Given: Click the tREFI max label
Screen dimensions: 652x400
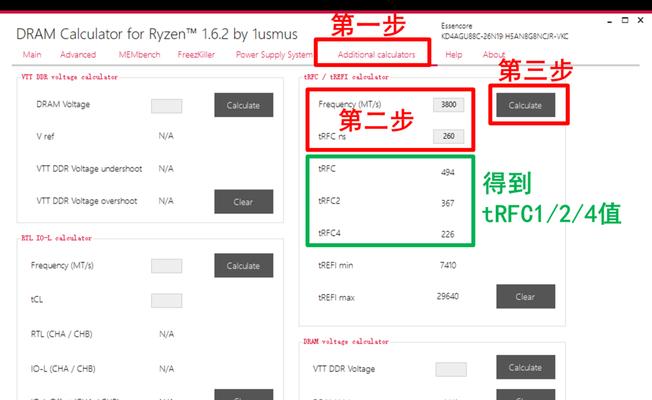Looking at the screenshot, I should (336, 298).
